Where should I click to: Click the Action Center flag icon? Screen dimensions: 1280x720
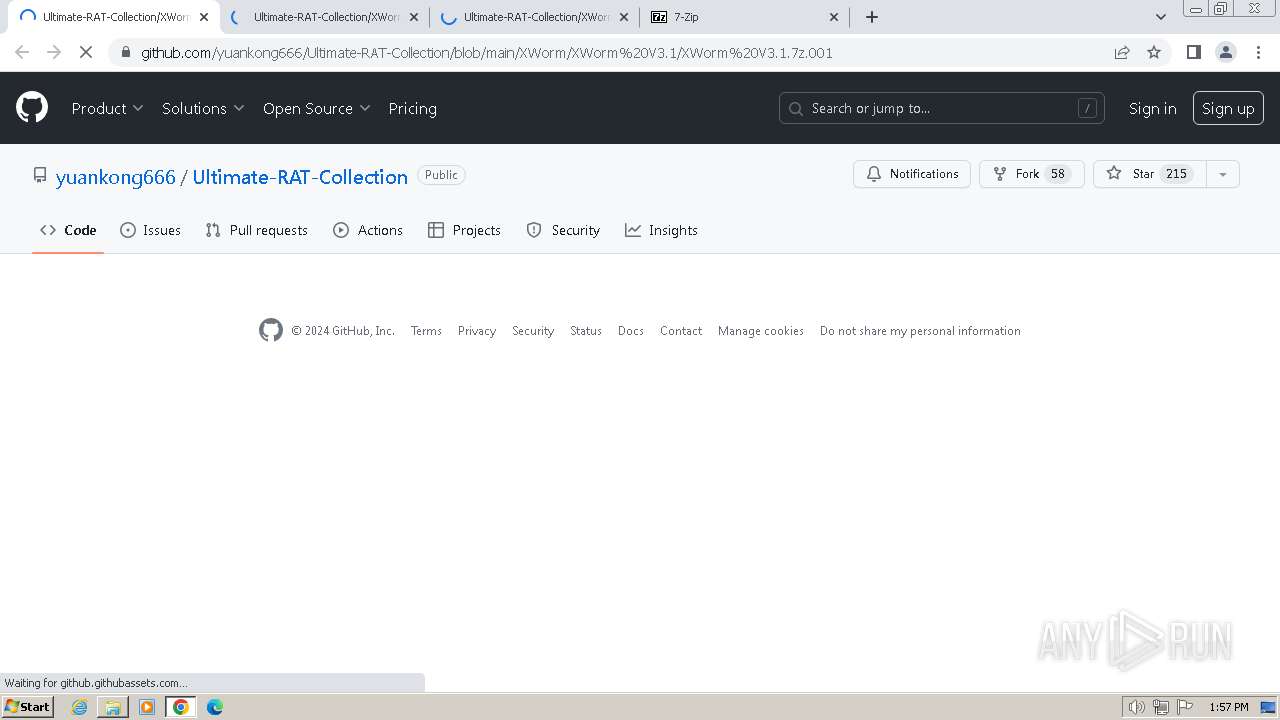click(1185, 707)
